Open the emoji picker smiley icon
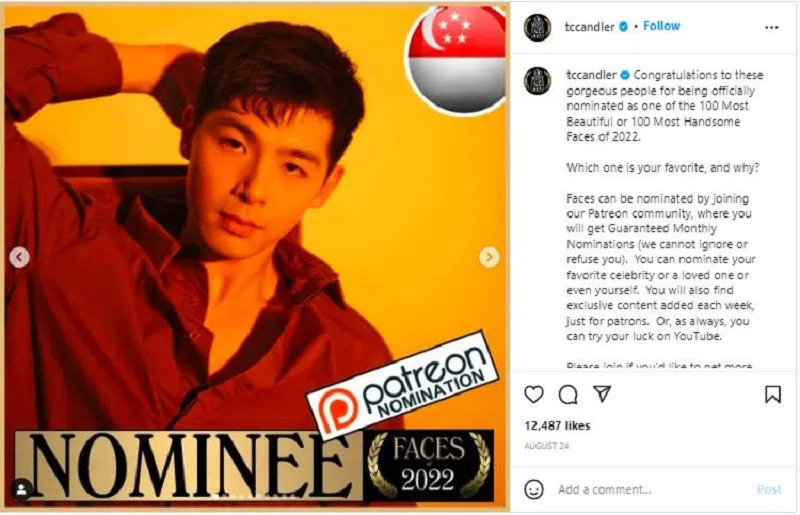 534,489
